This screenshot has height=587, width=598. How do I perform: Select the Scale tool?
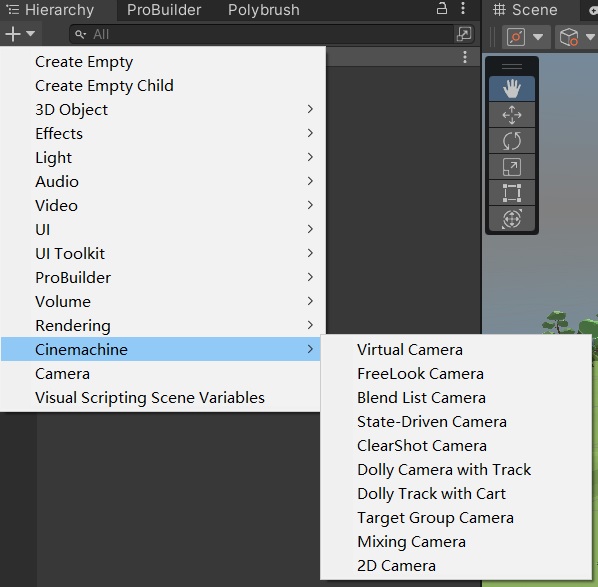tap(511, 167)
